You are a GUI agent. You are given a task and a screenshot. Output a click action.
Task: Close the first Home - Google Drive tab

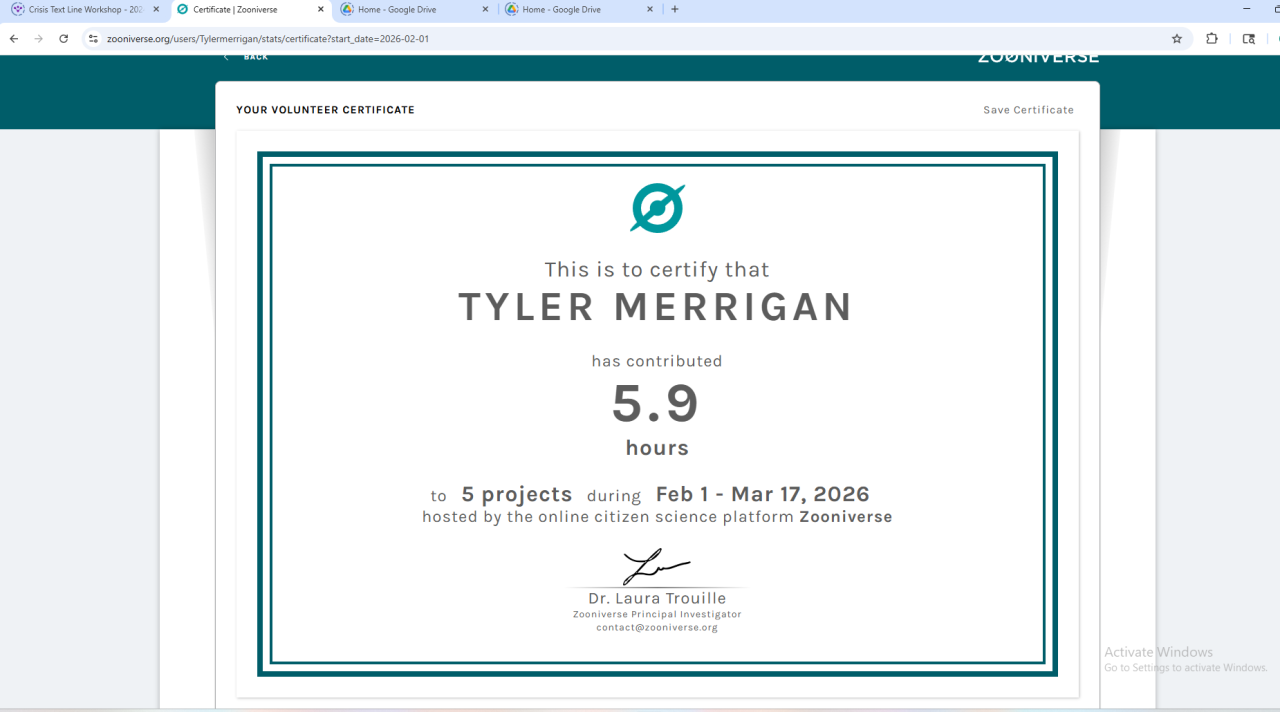click(x=485, y=9)
